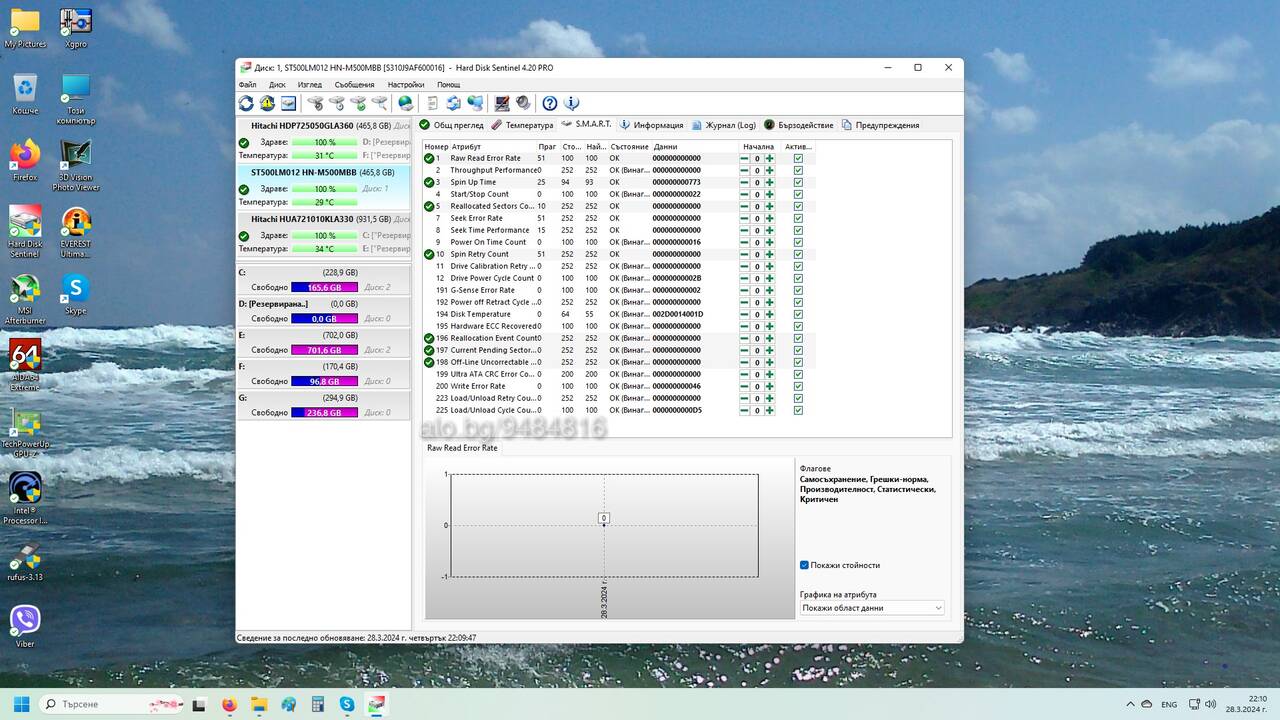Open the Съобщения menu
Image resolution: width=1280 pixels, height=720 pixels.
click(x=354, y=85)
